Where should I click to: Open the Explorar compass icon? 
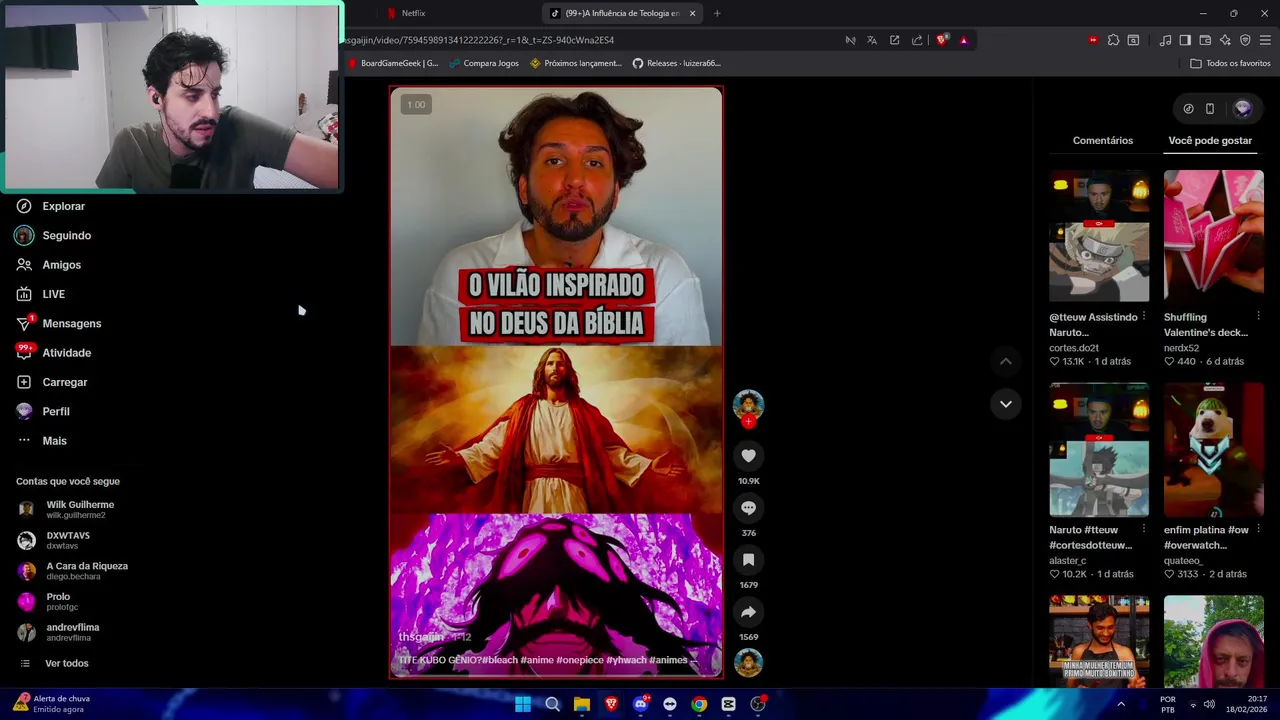pos(24,206)
